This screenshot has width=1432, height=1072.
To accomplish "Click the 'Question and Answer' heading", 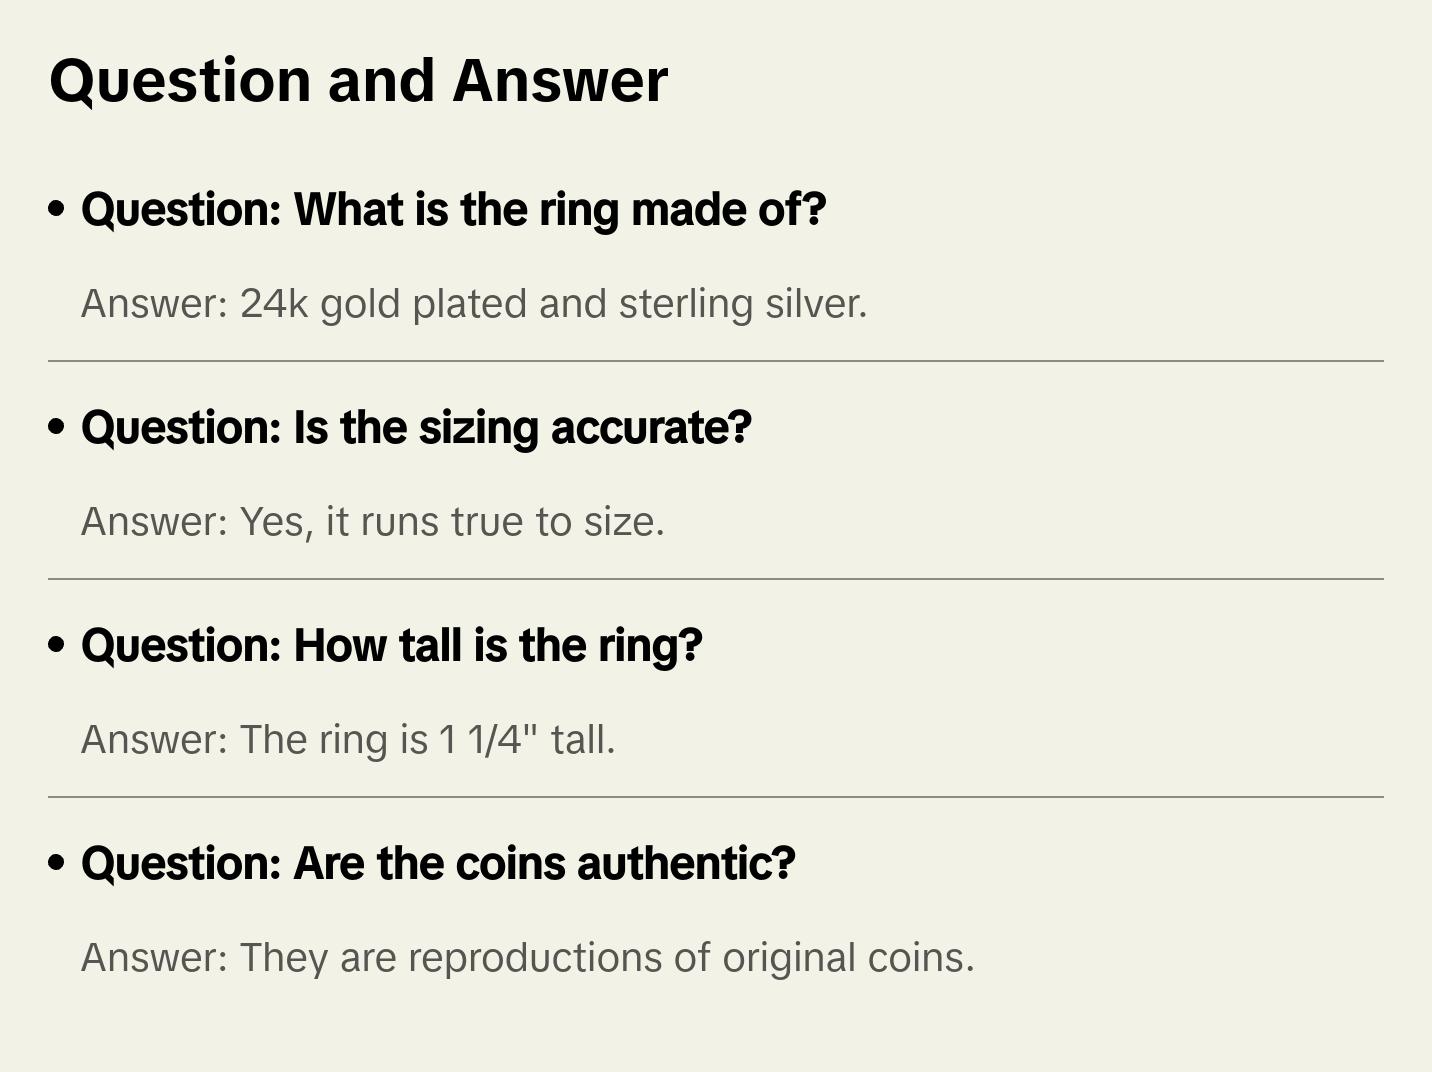I will (x=358, y=81).
